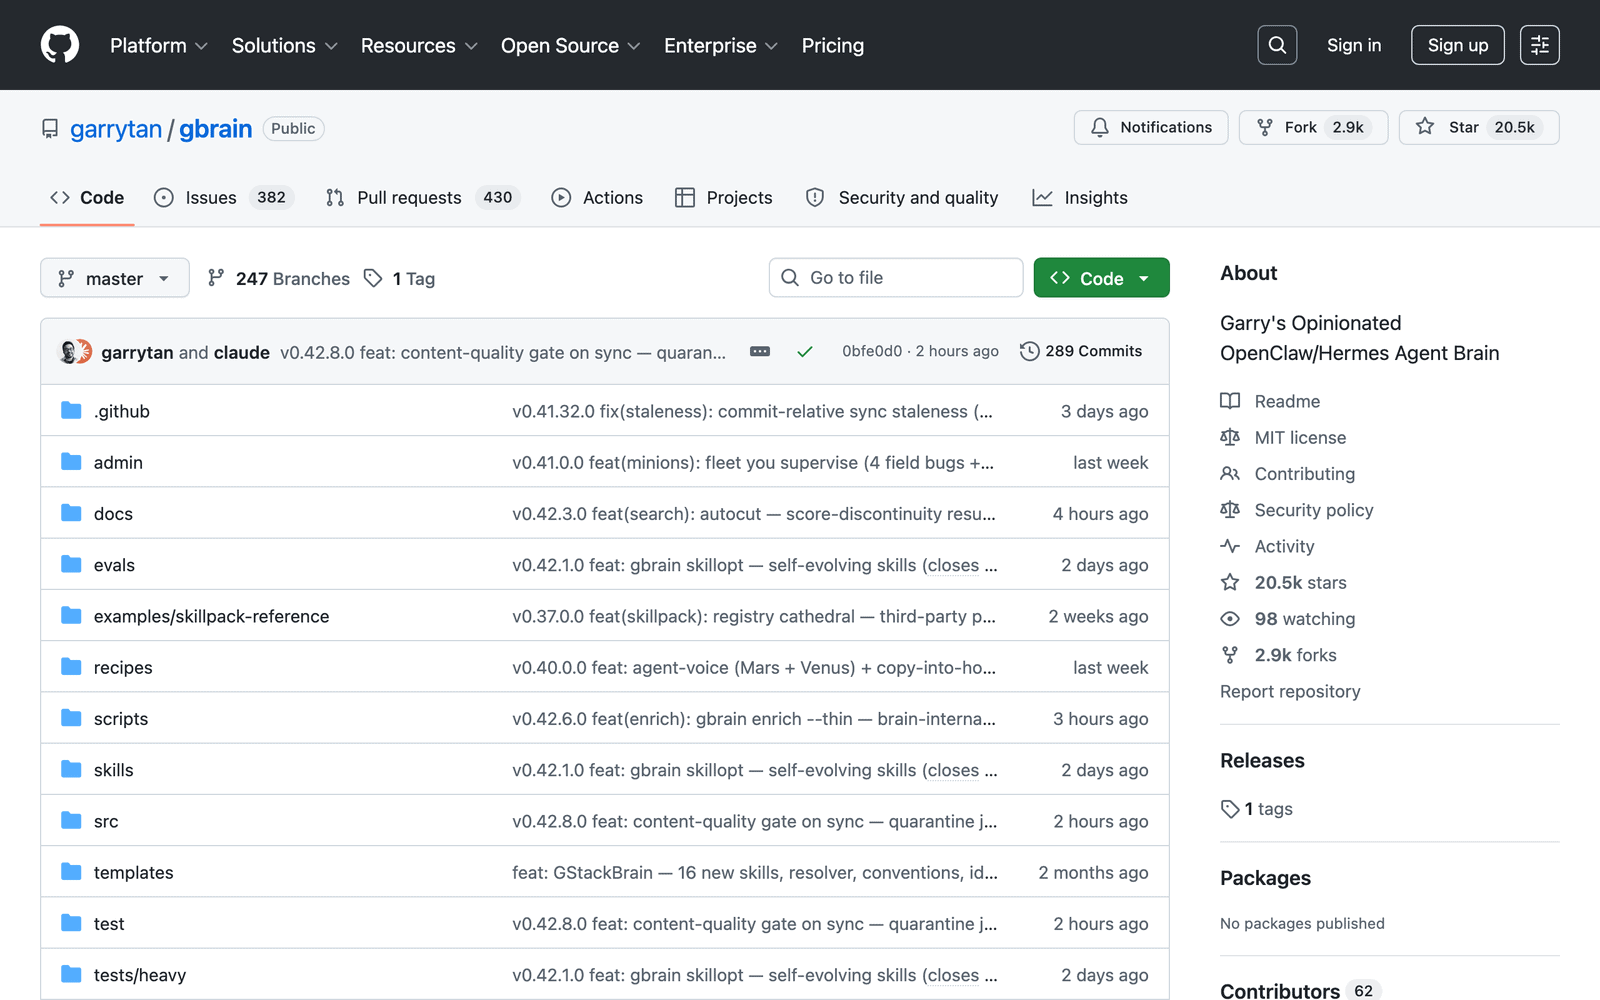
Task: Click the garrytan avatar in commit header
Action: point(69,352)
